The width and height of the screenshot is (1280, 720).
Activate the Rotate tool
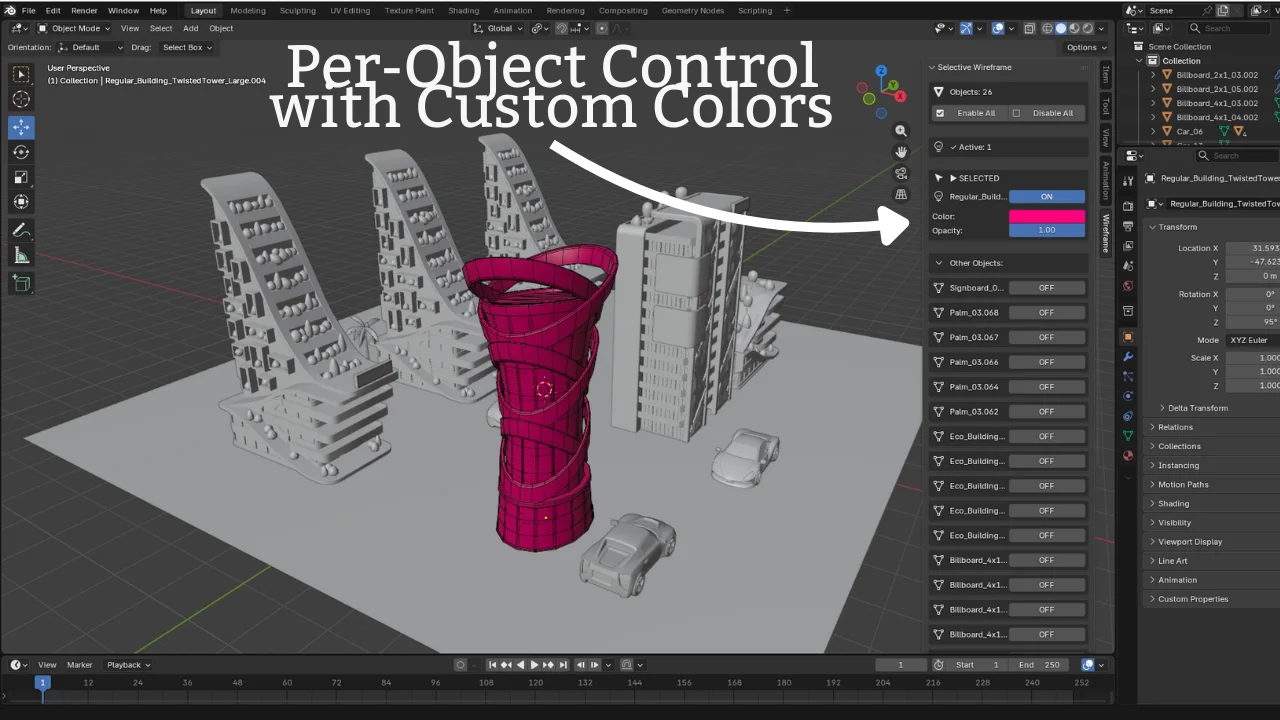[x=21, y=152]
